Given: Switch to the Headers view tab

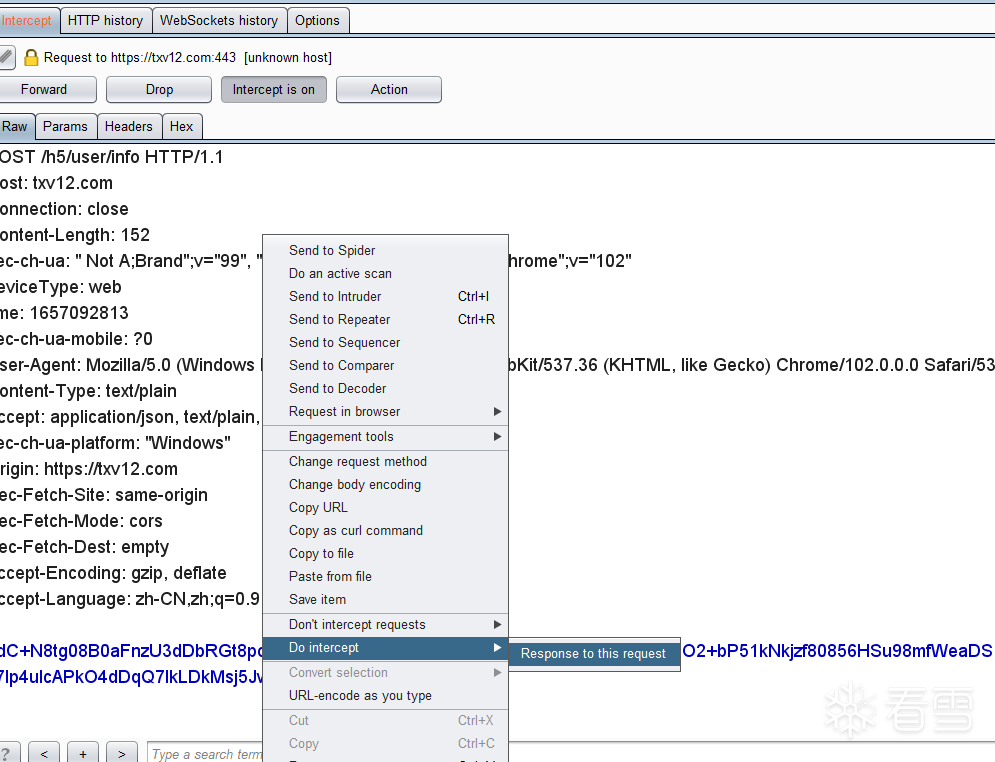Looking at the screenshot, I should click(129, 126).
